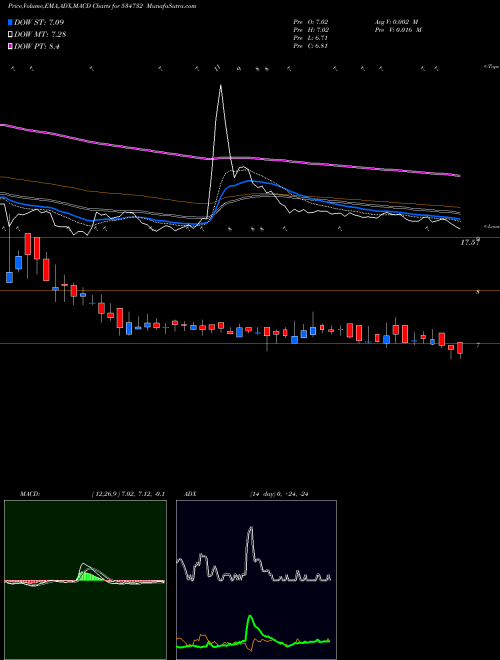Click the 'Pre H: 7.02' value

coord(311,30)
